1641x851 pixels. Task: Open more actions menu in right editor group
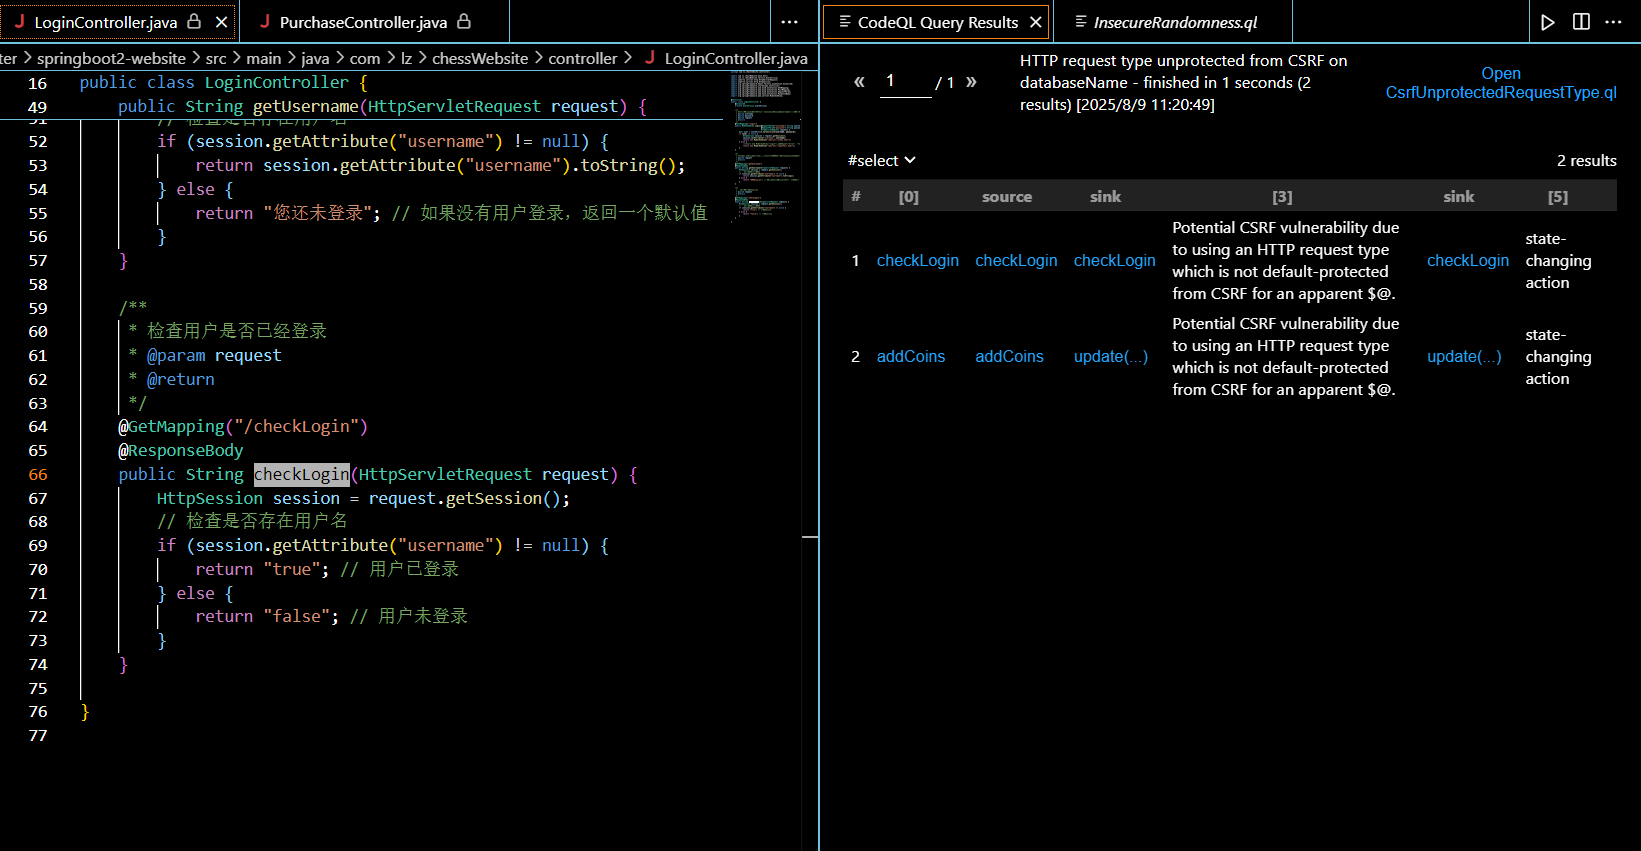(1613, 22)
